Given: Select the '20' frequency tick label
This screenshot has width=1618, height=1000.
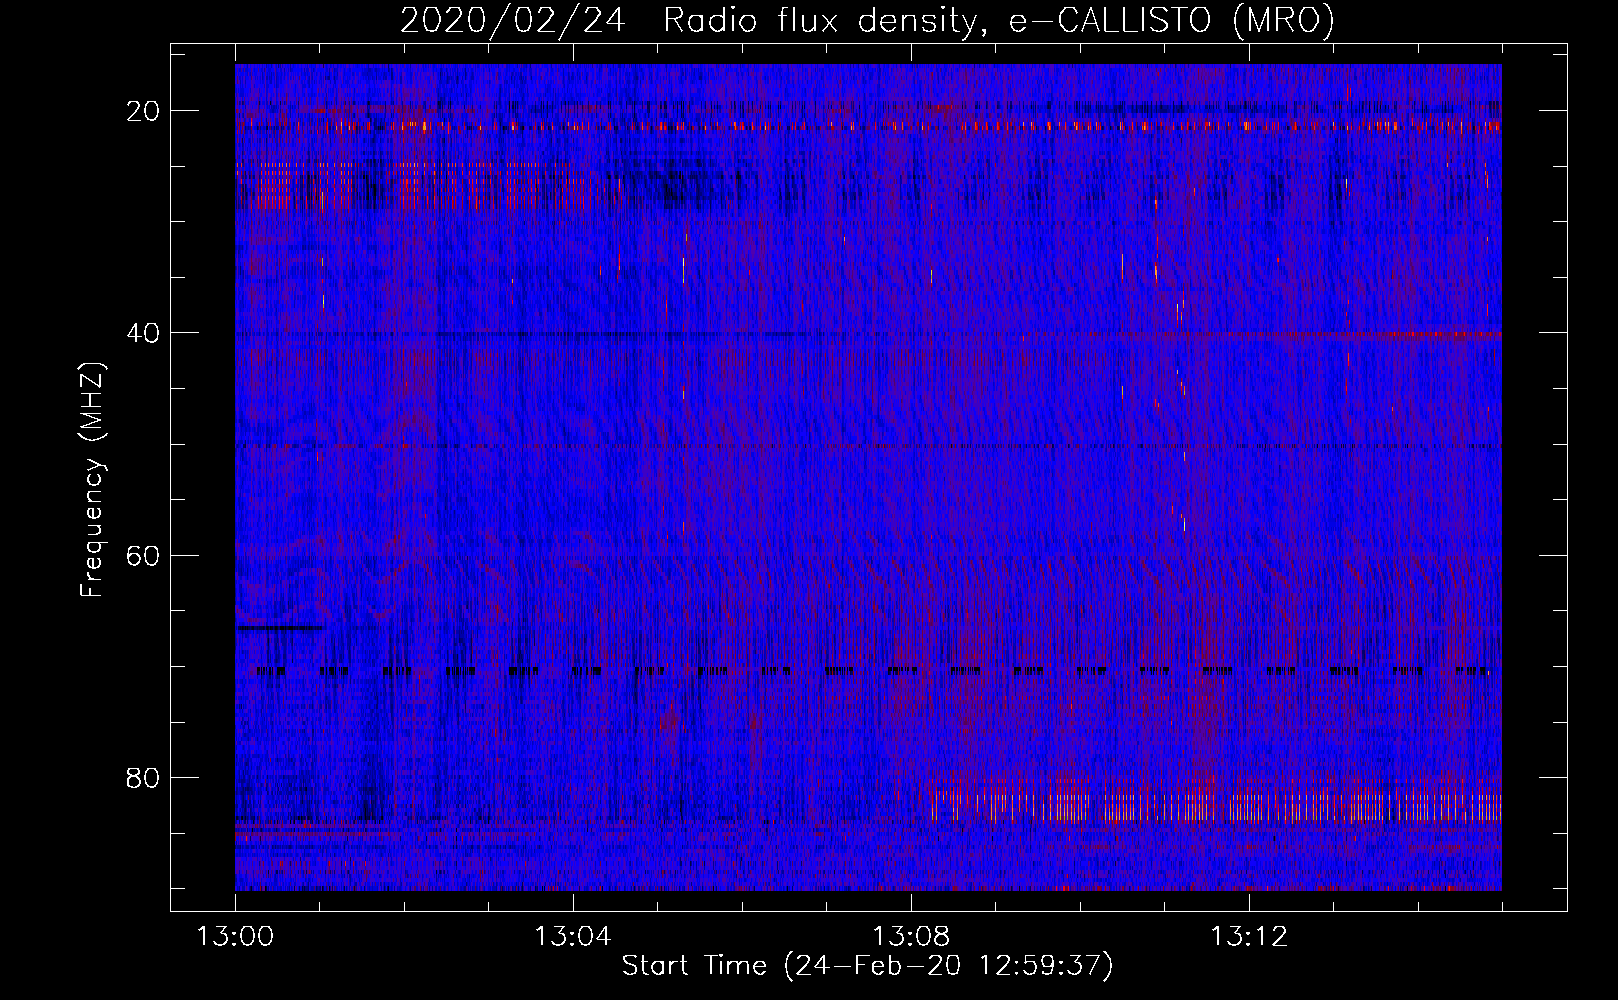Looking at the screenshot, I should [143, 110].
